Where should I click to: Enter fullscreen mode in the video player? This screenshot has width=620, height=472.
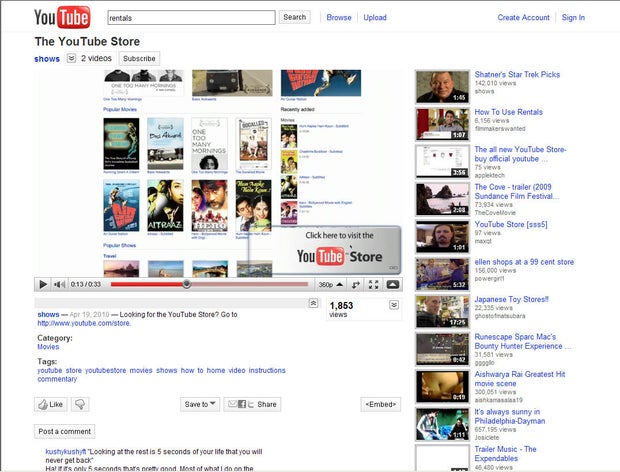coord(372,285)
